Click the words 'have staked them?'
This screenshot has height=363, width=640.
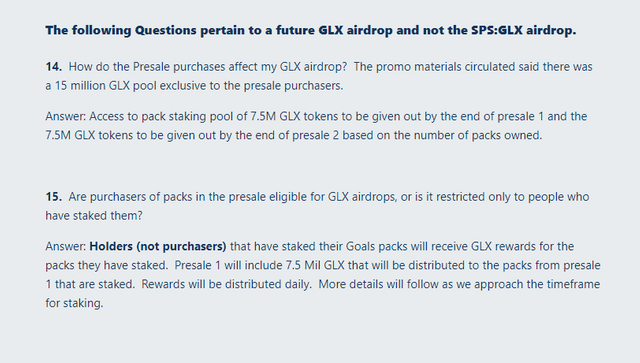[x=94, y=216]
